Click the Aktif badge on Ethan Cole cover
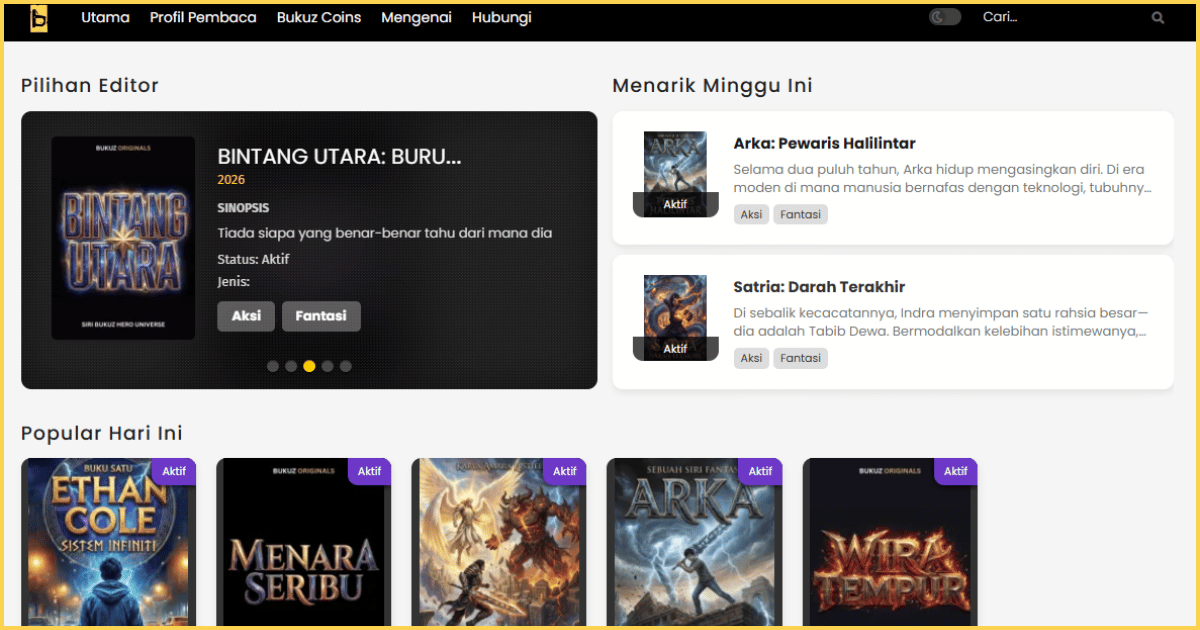The image size is (1200, 630). tap(174, 471)
